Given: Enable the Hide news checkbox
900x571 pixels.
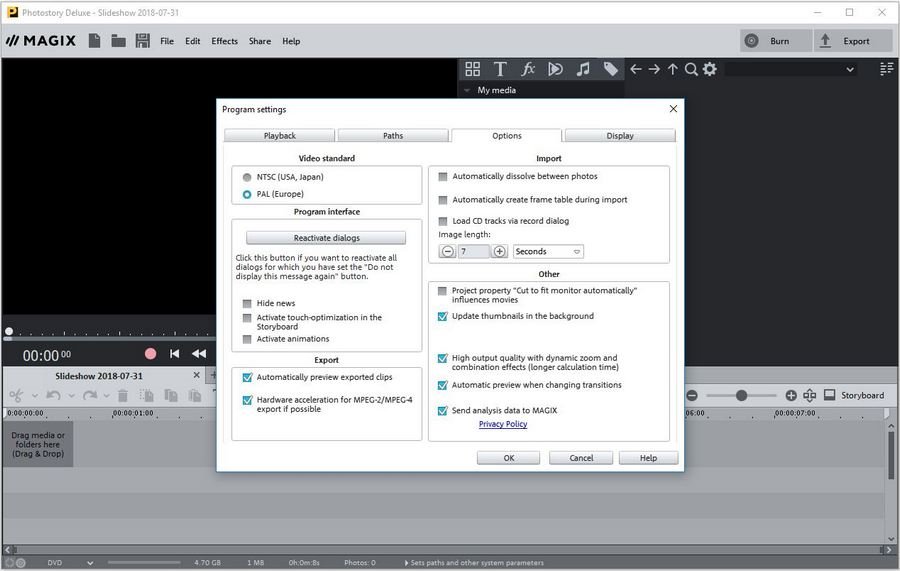Looking at the screenshot, I should [247, 303].
